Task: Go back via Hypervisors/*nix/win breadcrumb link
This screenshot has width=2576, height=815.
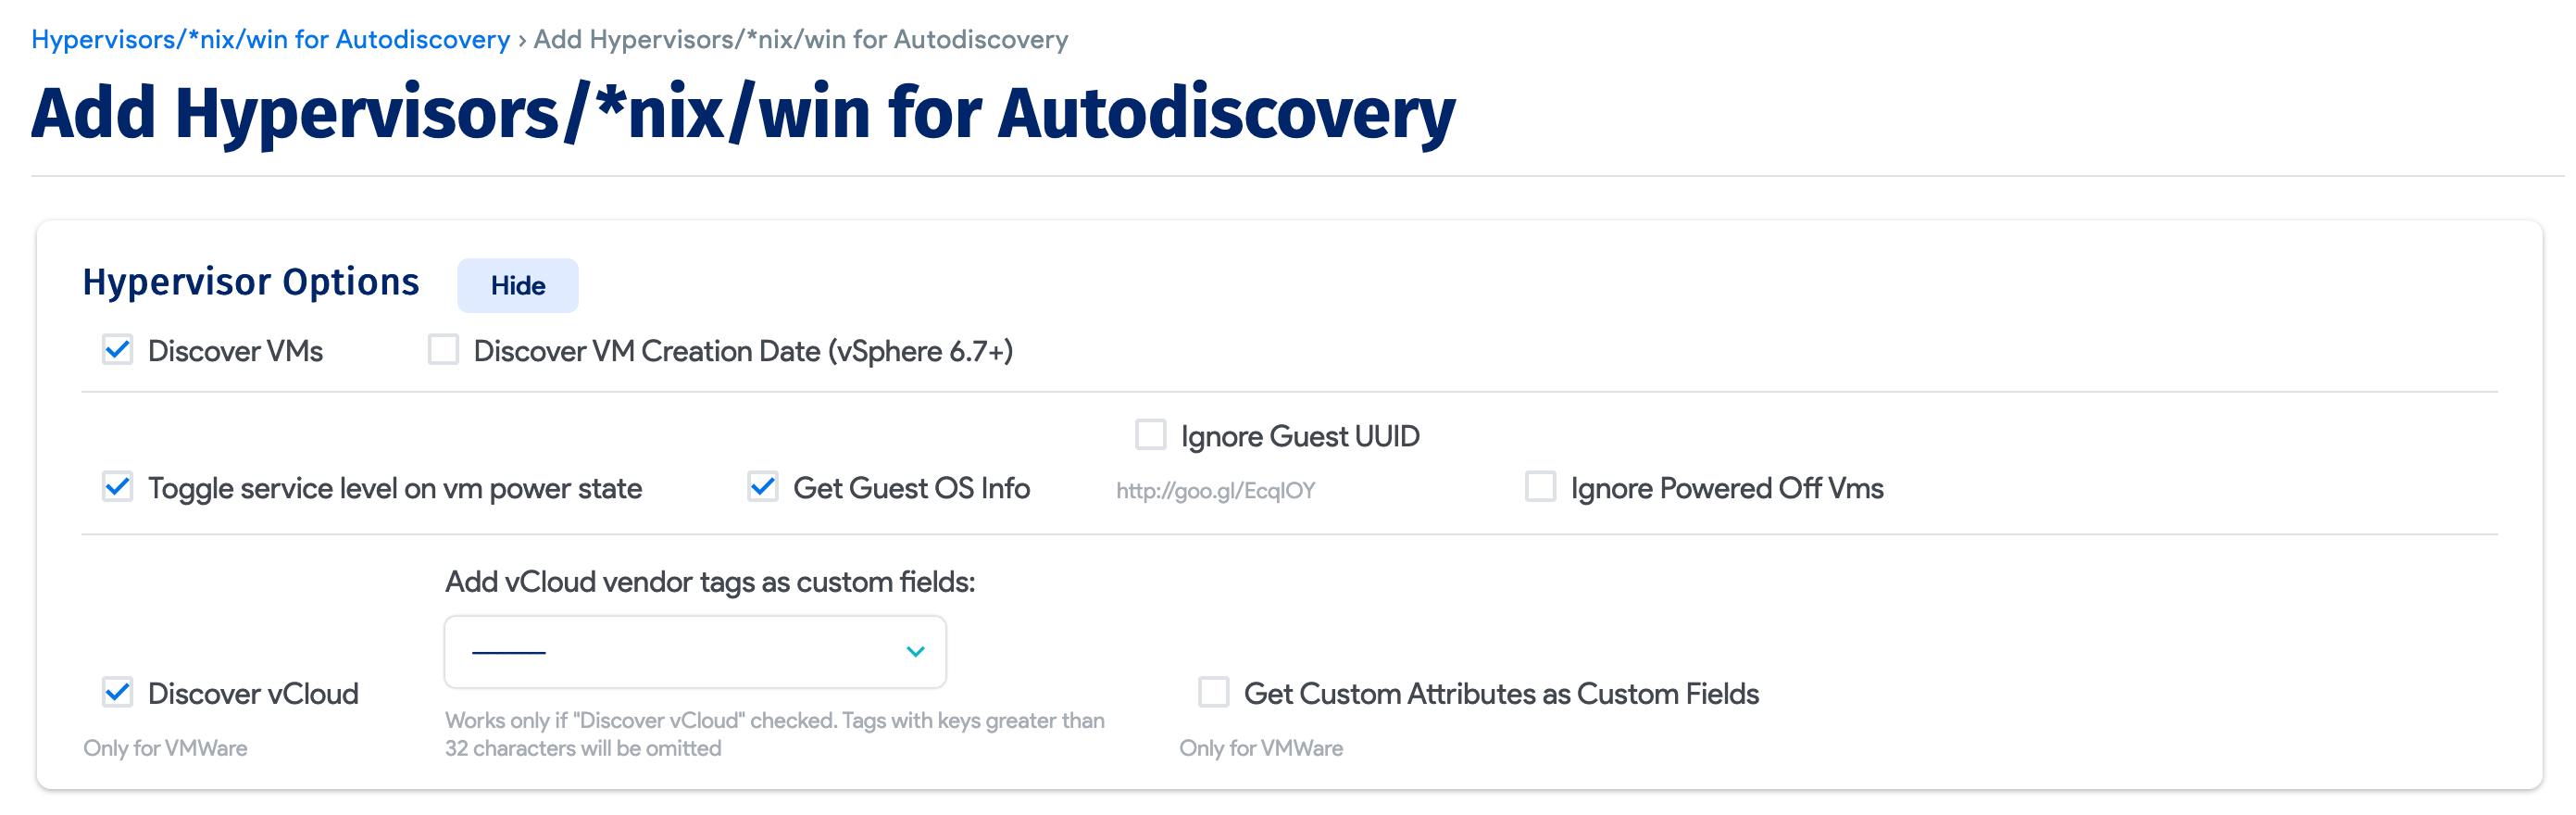Action: click(270, 39)
